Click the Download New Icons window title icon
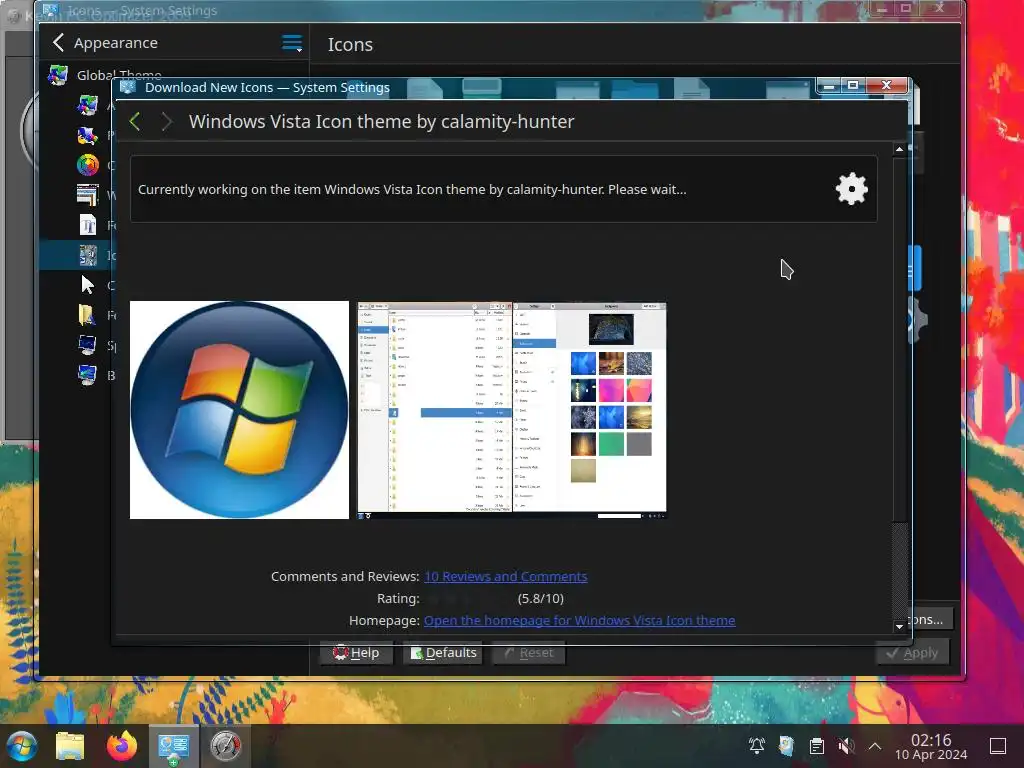Viewport: 1024px width, 768px height. [128, 88]
